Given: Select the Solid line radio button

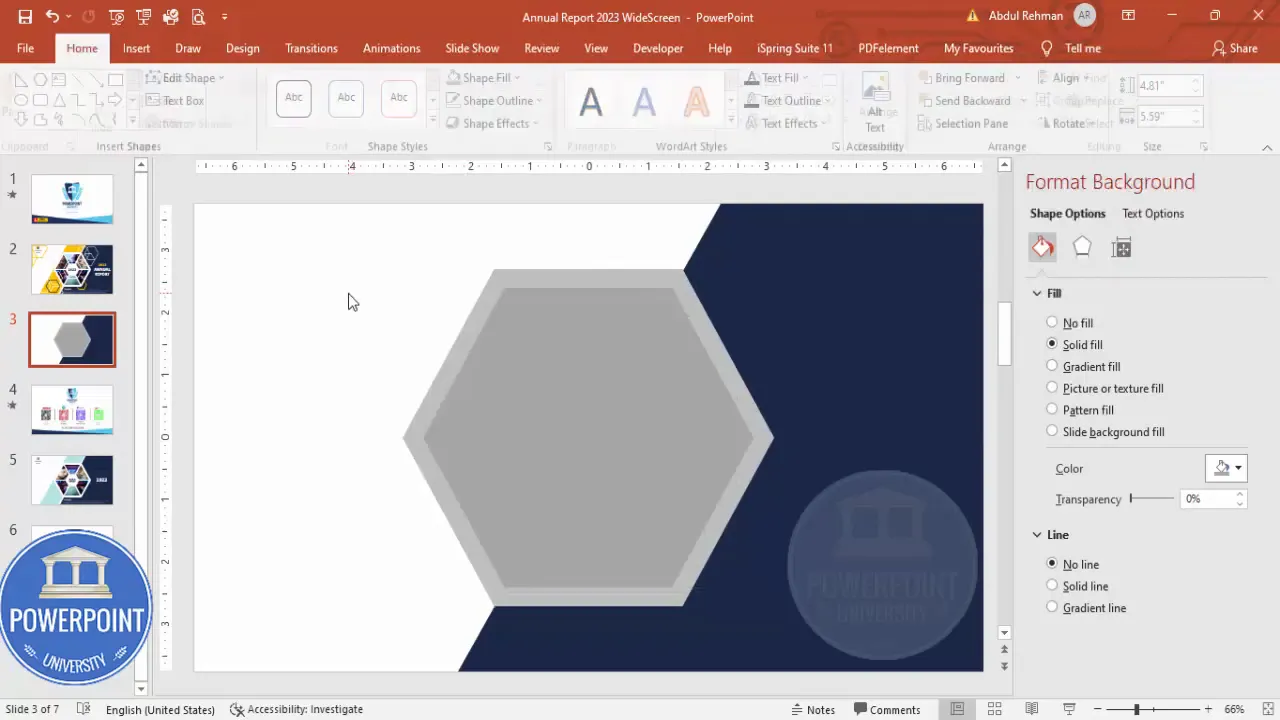Looking at the screenshot, I should [x=1052, y=586].
